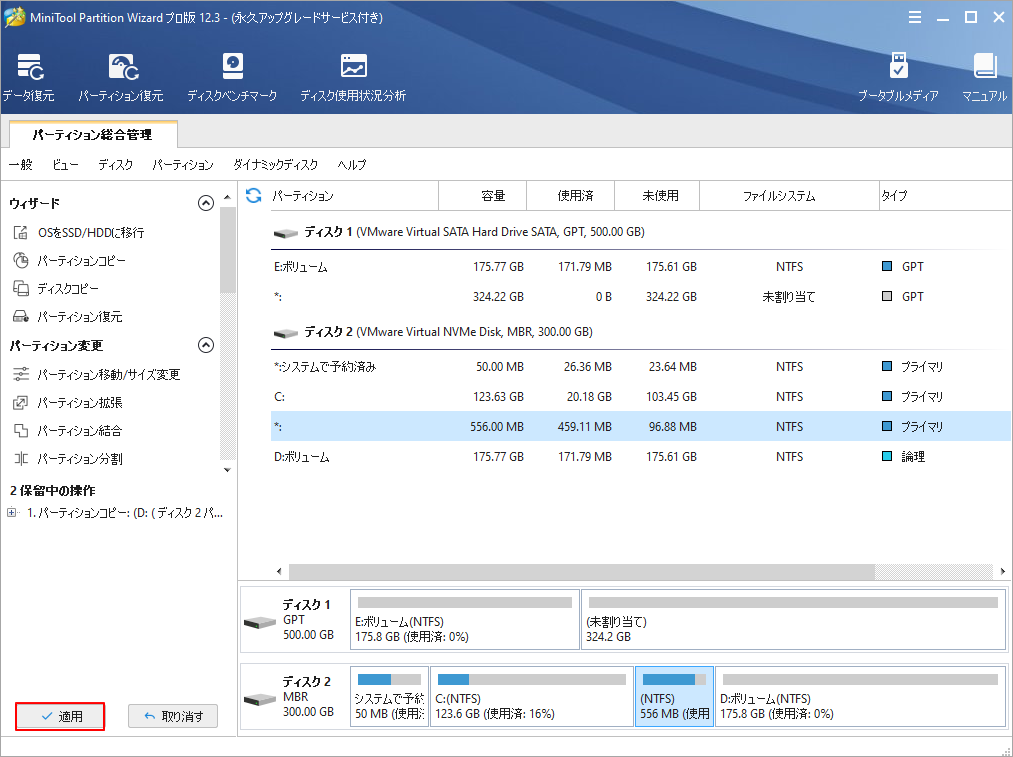Open the ヘルプ menu
This screenshot has height=757, width=1013.
coord(352,165)
